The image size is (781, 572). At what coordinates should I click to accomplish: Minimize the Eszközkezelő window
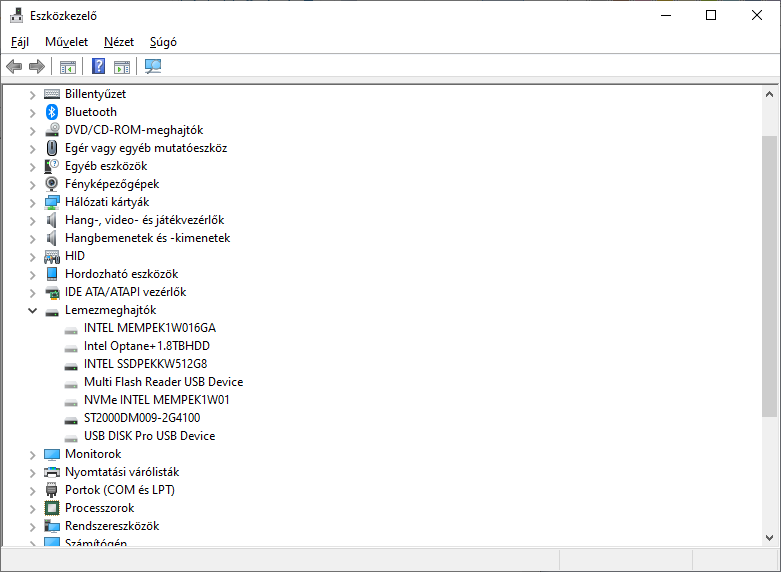pos(666,15)
